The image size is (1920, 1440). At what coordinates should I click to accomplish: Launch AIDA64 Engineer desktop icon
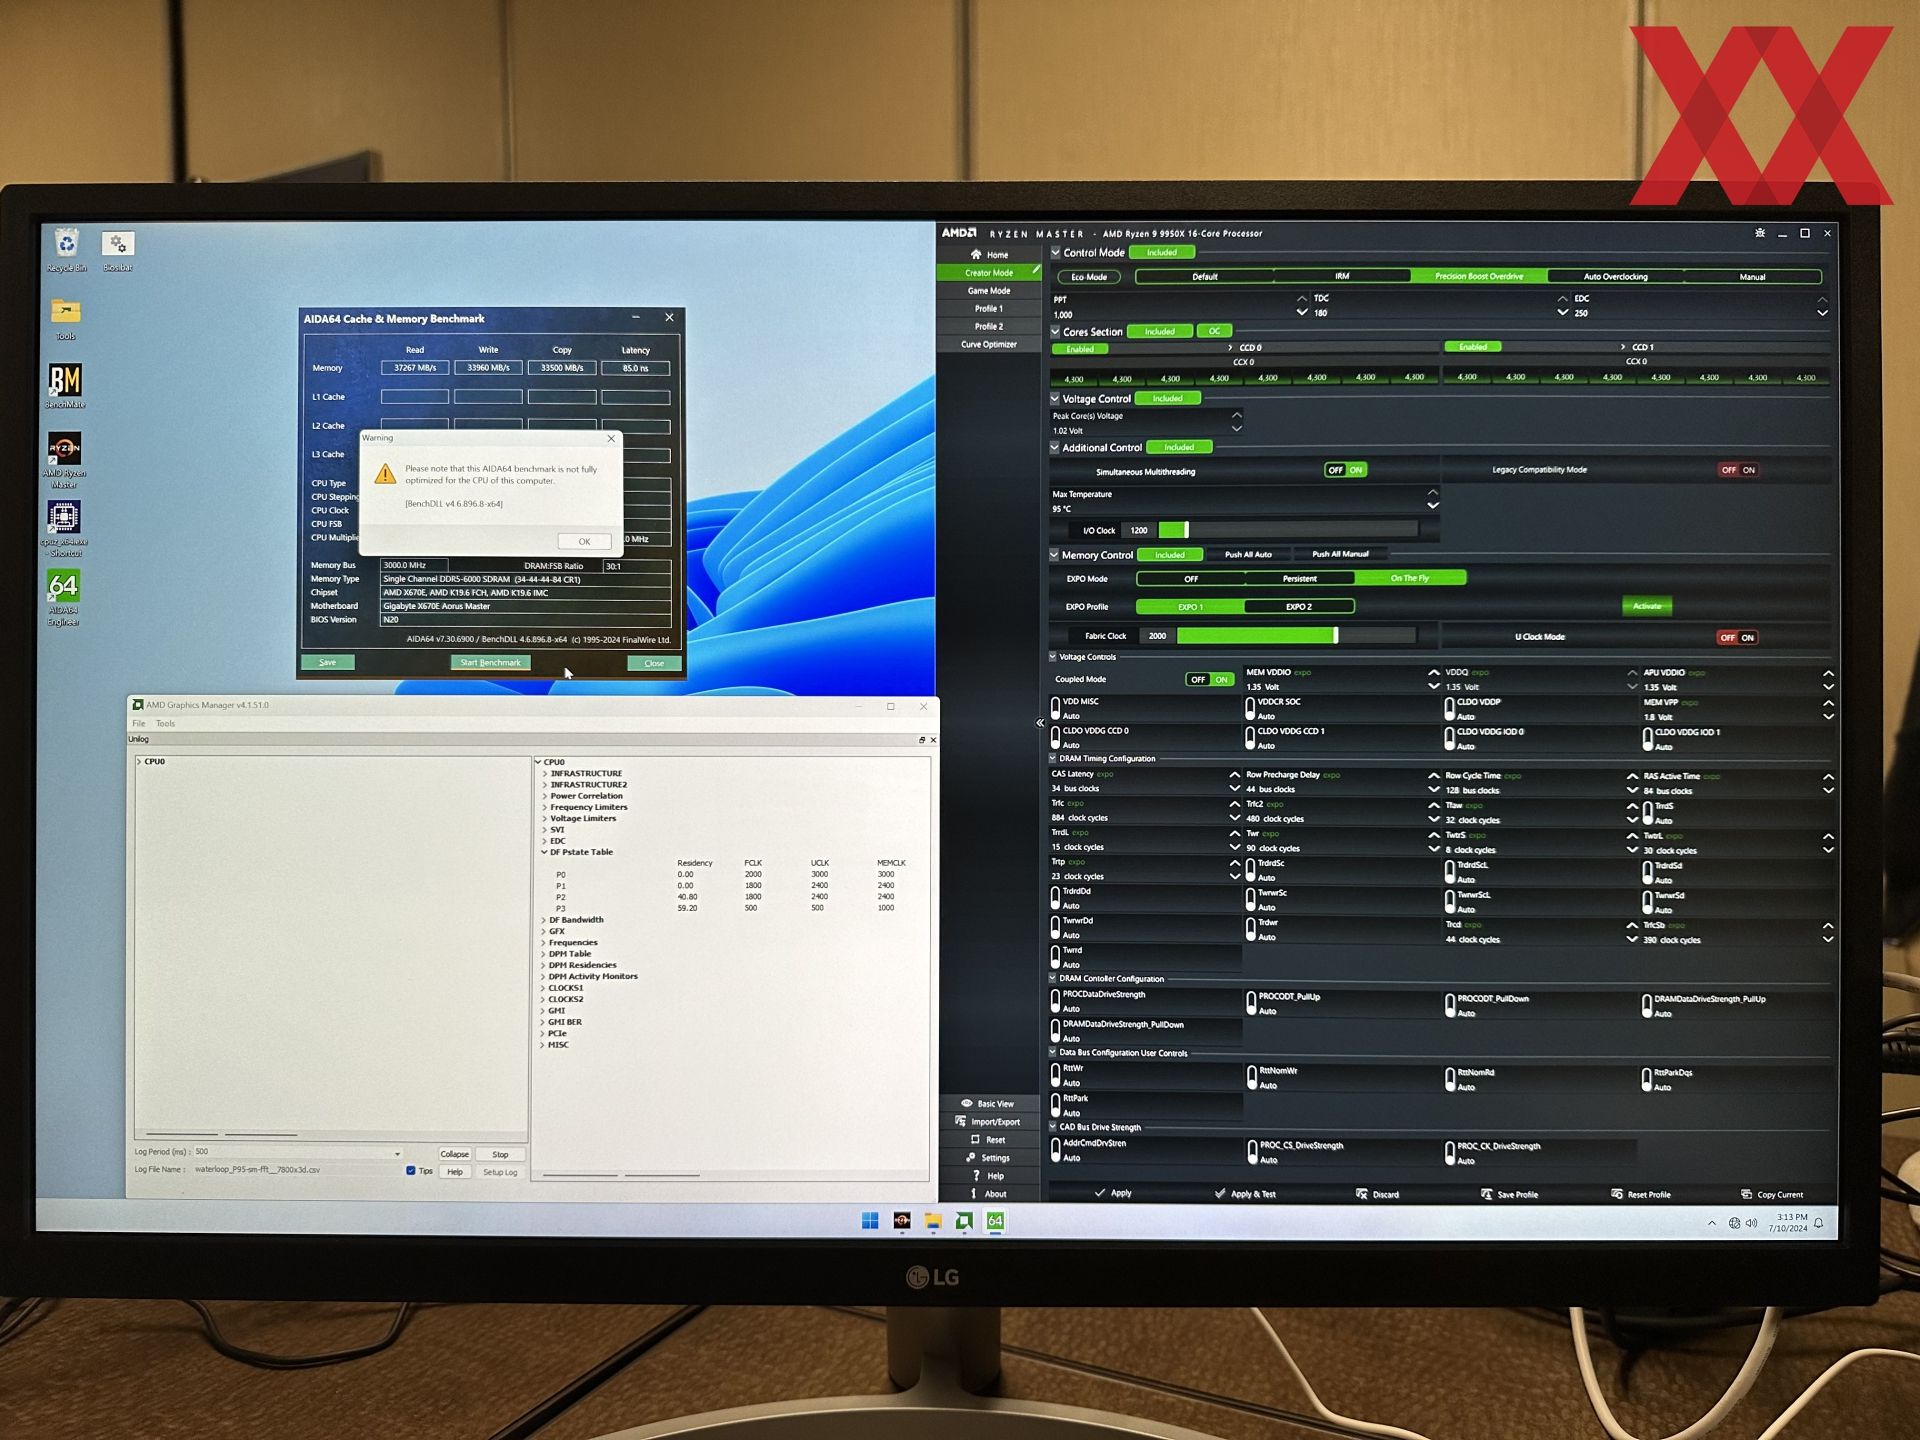click(63, 597)
